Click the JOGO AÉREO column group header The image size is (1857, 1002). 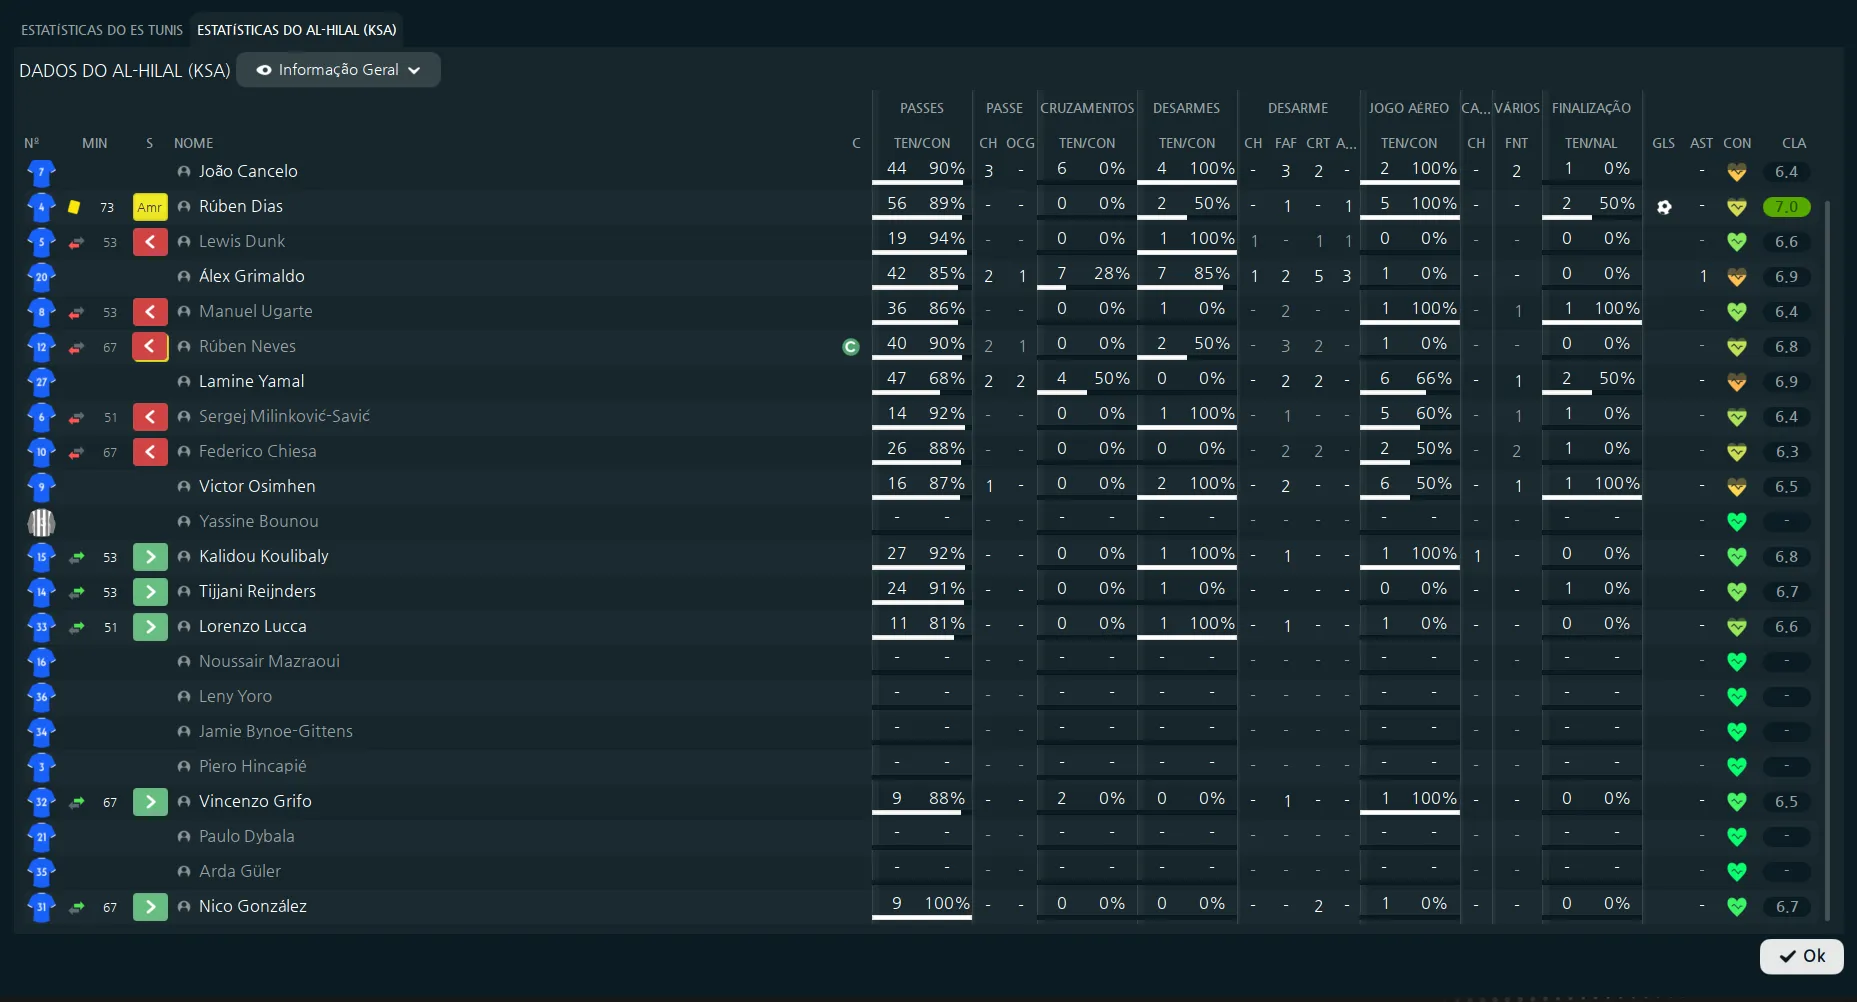1408,108
